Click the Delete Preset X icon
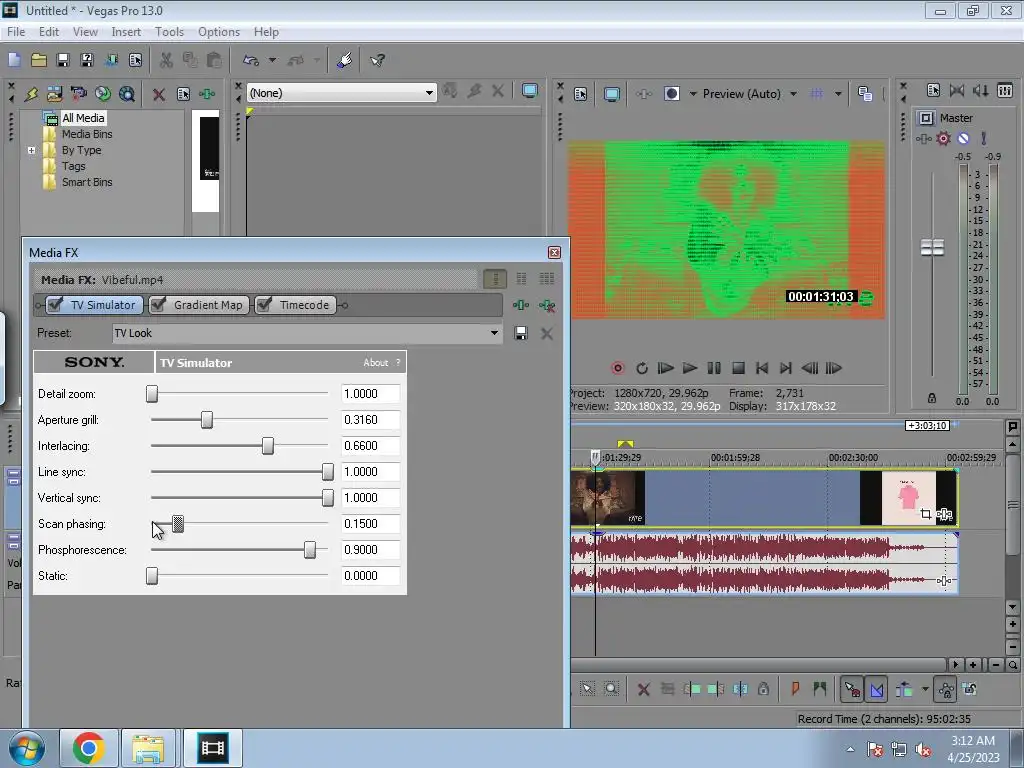The image size is (1024, 768). tap(547, 333)
